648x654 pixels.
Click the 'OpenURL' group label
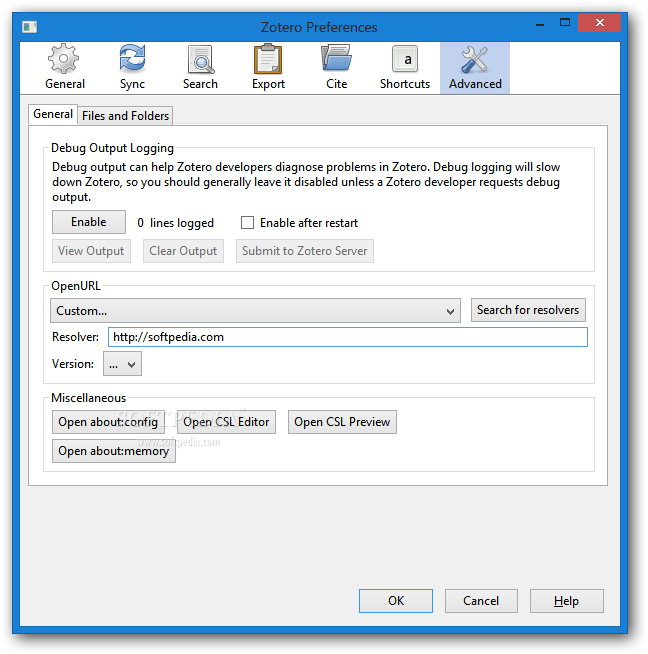pyautogui.click(x=76, y=286)
